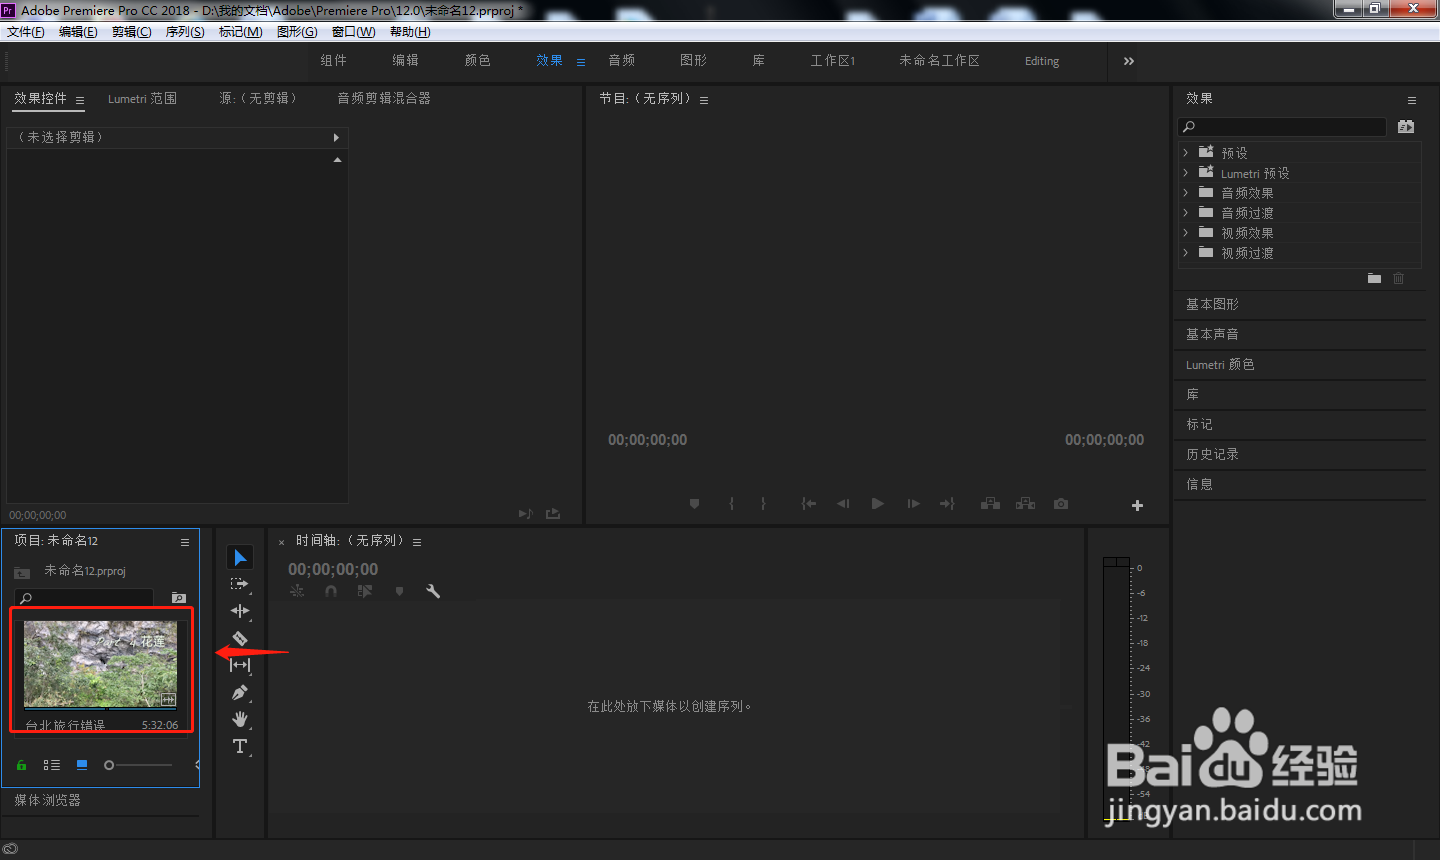1440x860 pixels.
Task: Switch to Lumetri 范围 tab
Action: click(142, 98)
